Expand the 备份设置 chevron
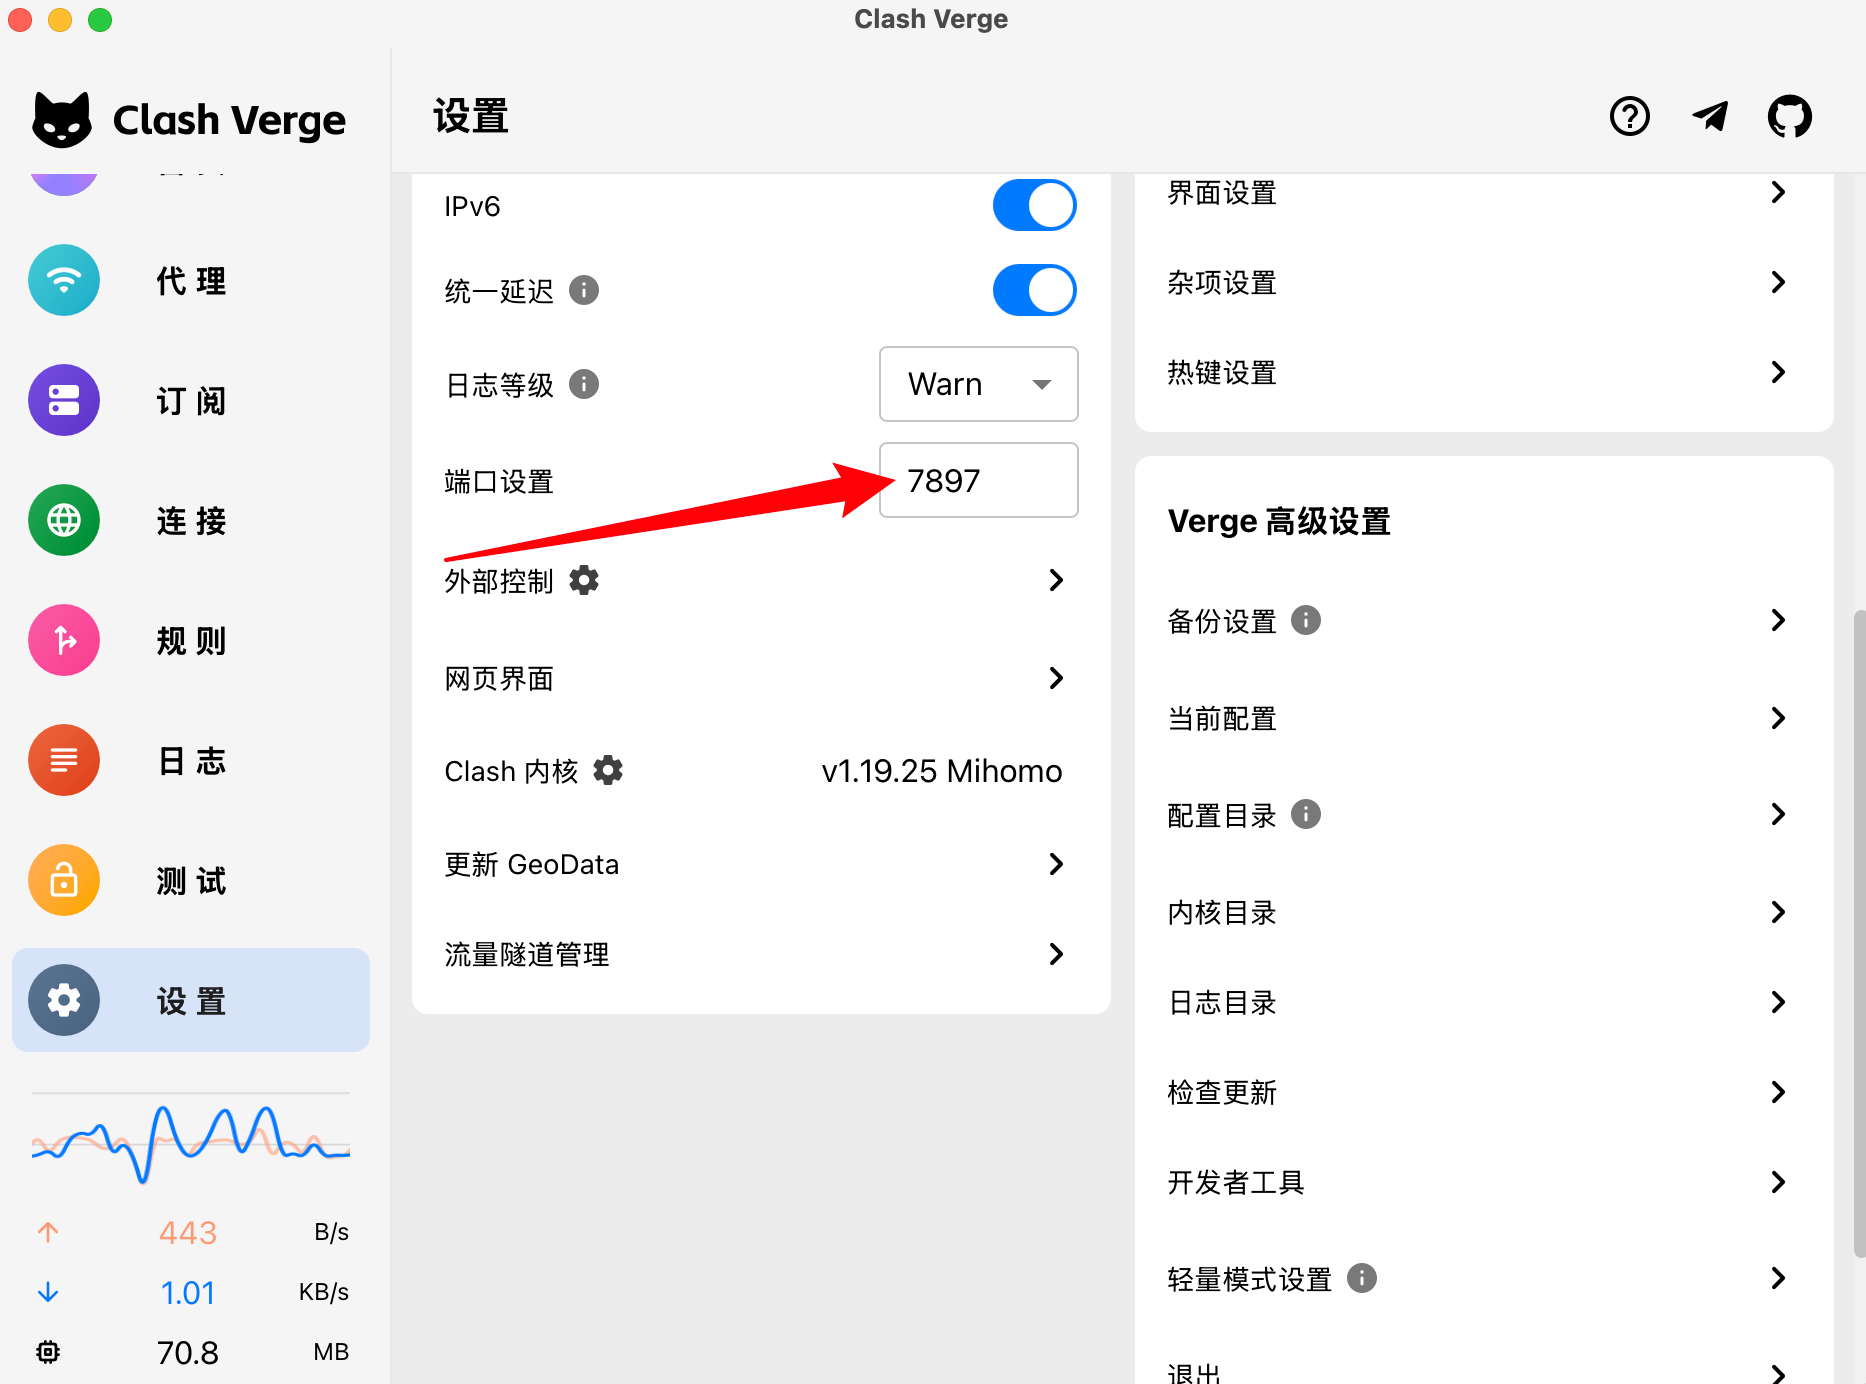 (x=1778, y=620)
